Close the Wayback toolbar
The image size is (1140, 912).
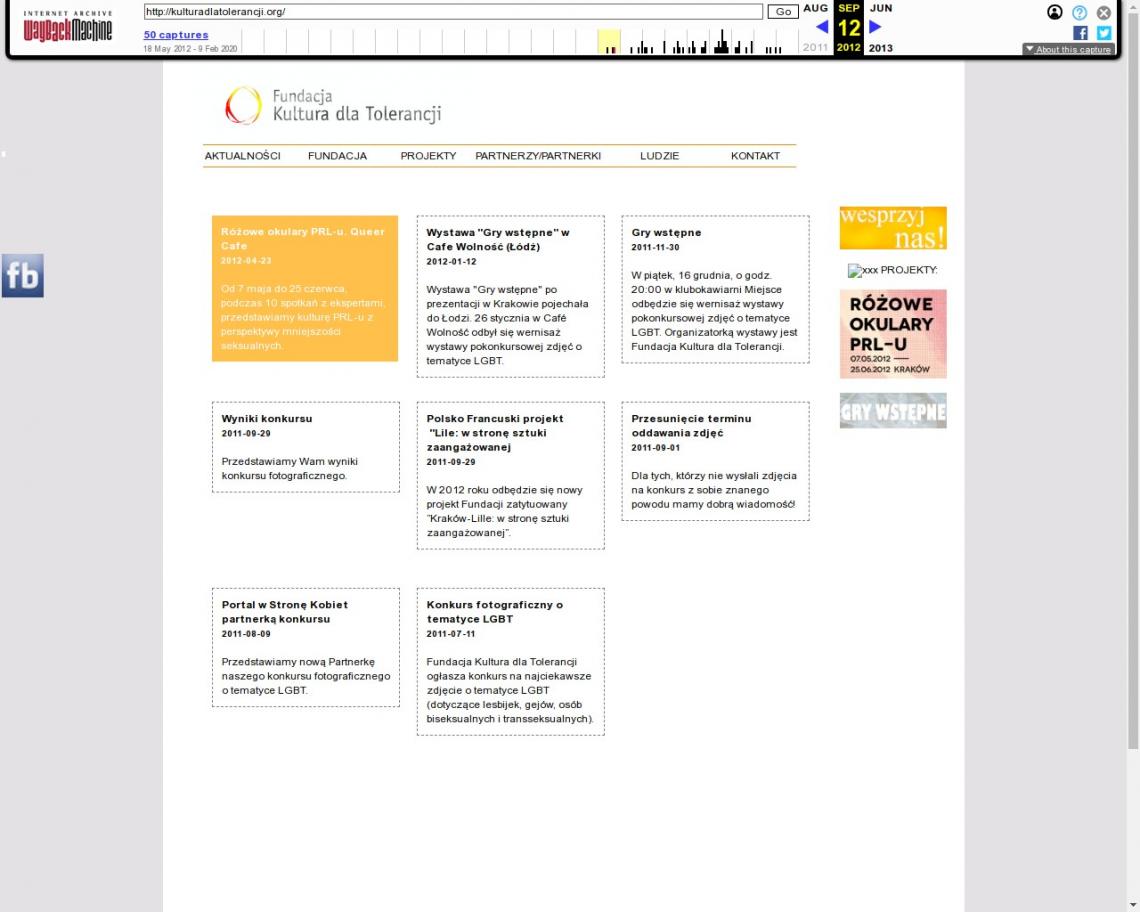click(x=1104, y=12)
